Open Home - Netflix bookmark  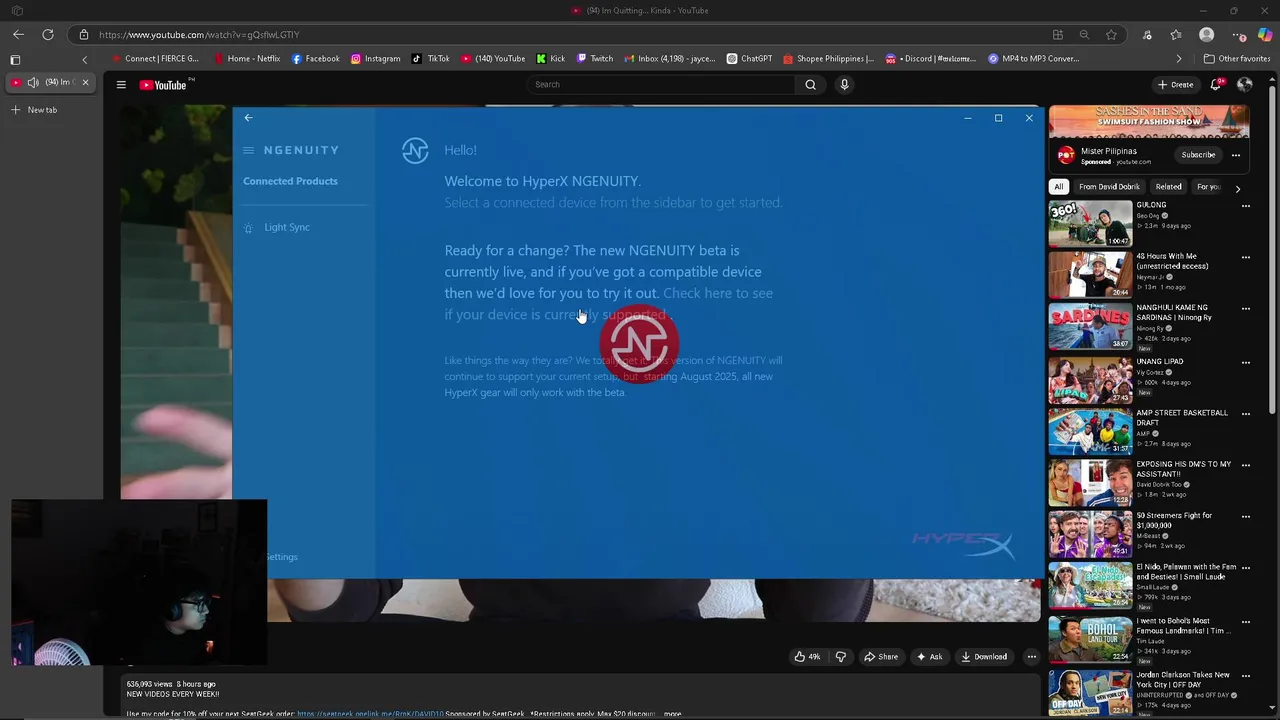click(246, 59)
